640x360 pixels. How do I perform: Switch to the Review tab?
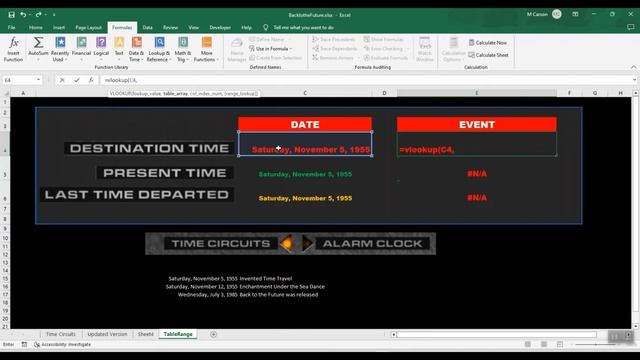[170, 27]
